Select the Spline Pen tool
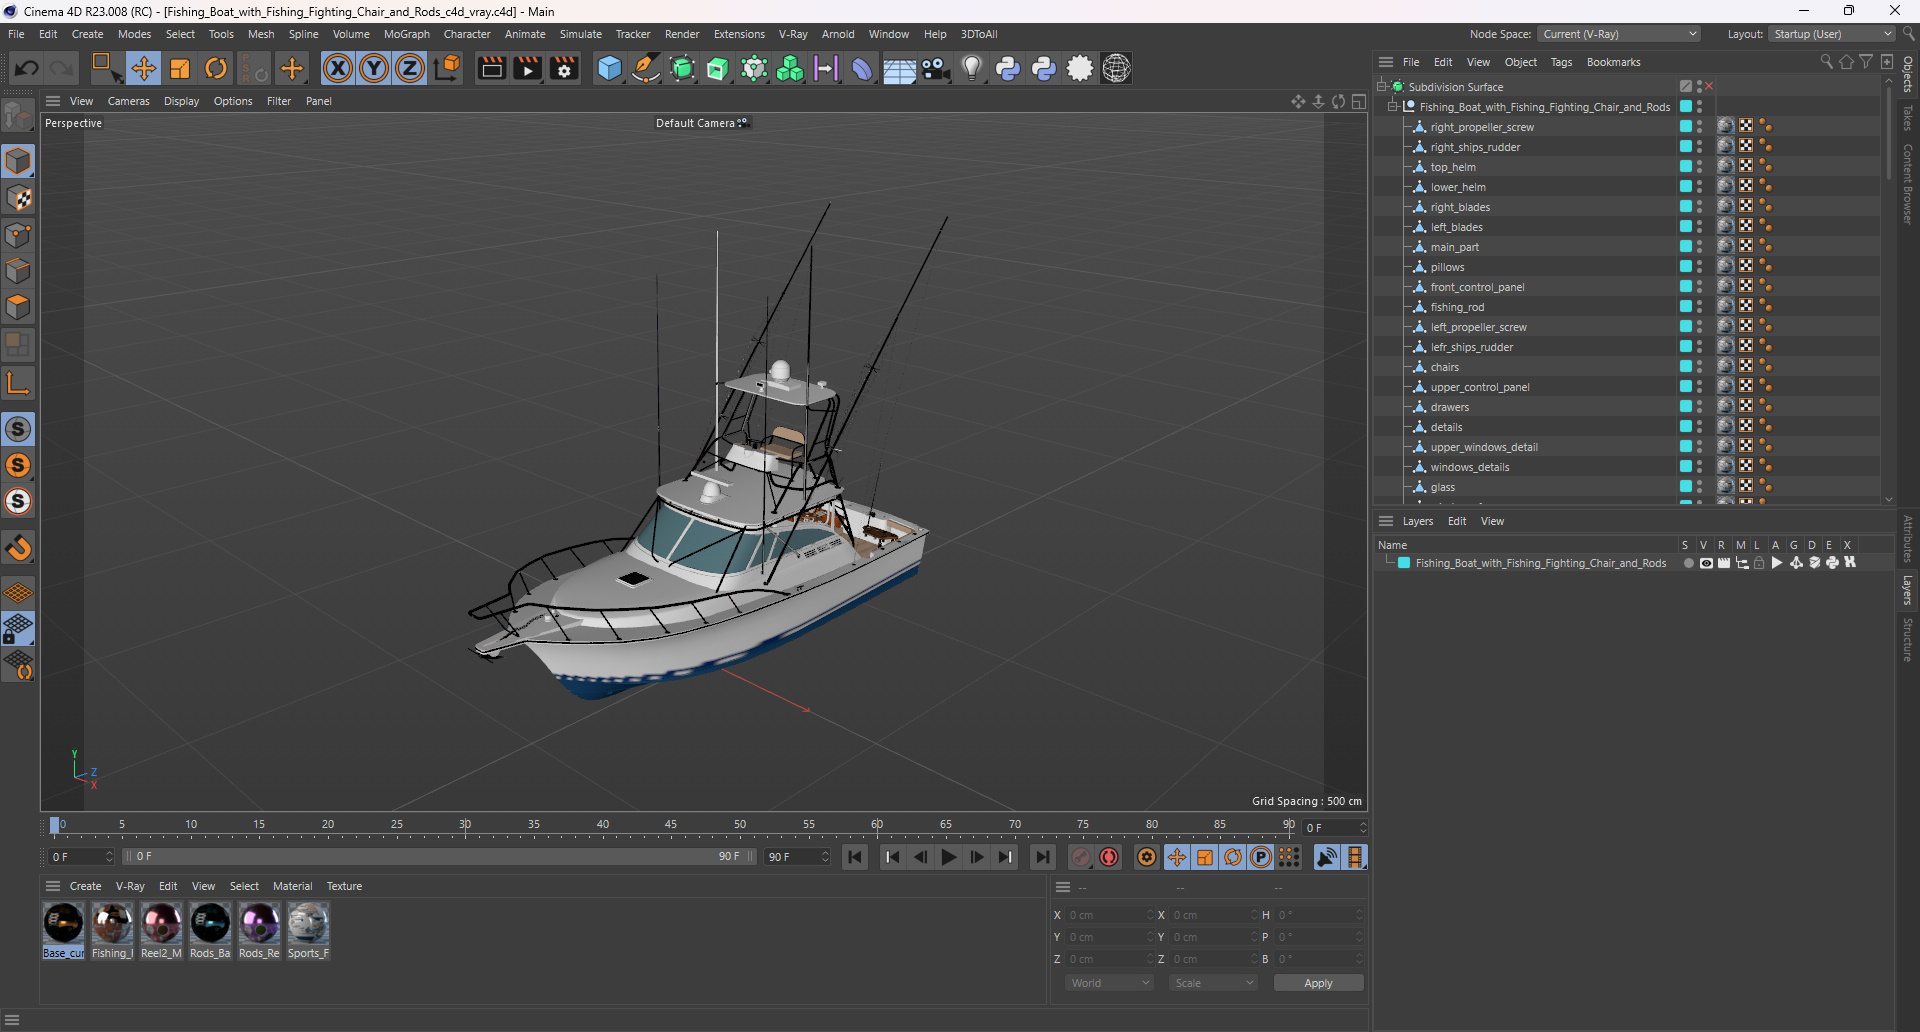Screen dimensions: 1920x1032 pos(646,69)
